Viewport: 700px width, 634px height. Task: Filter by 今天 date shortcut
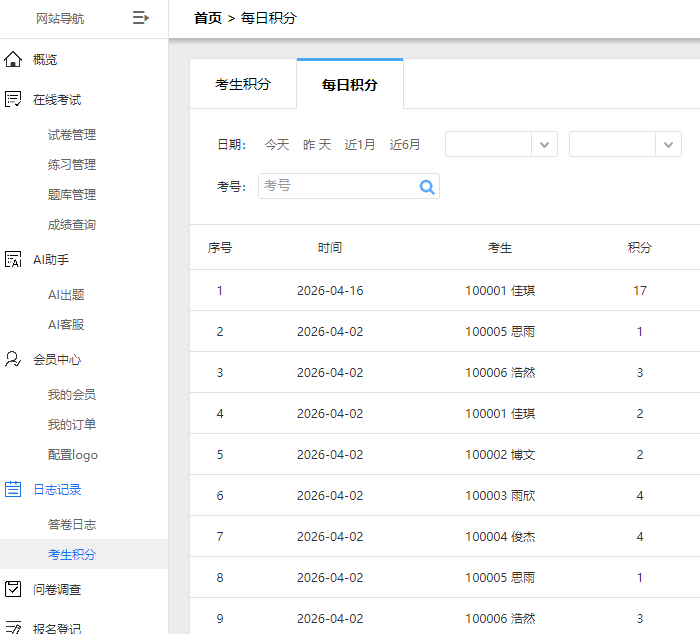pyautogui.click(x=277, y=144)
